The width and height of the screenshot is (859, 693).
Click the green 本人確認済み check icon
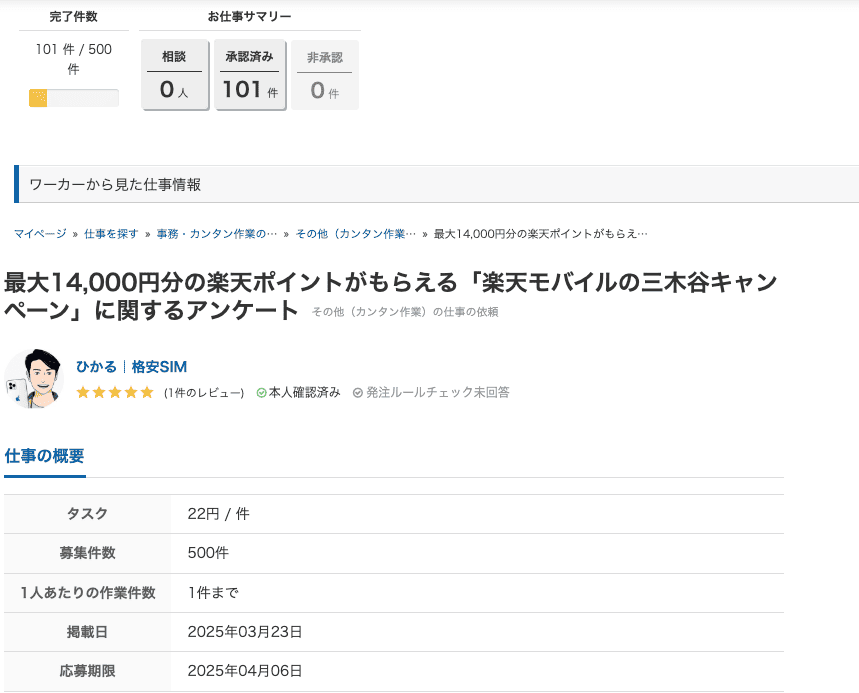[x=261, y=393]
